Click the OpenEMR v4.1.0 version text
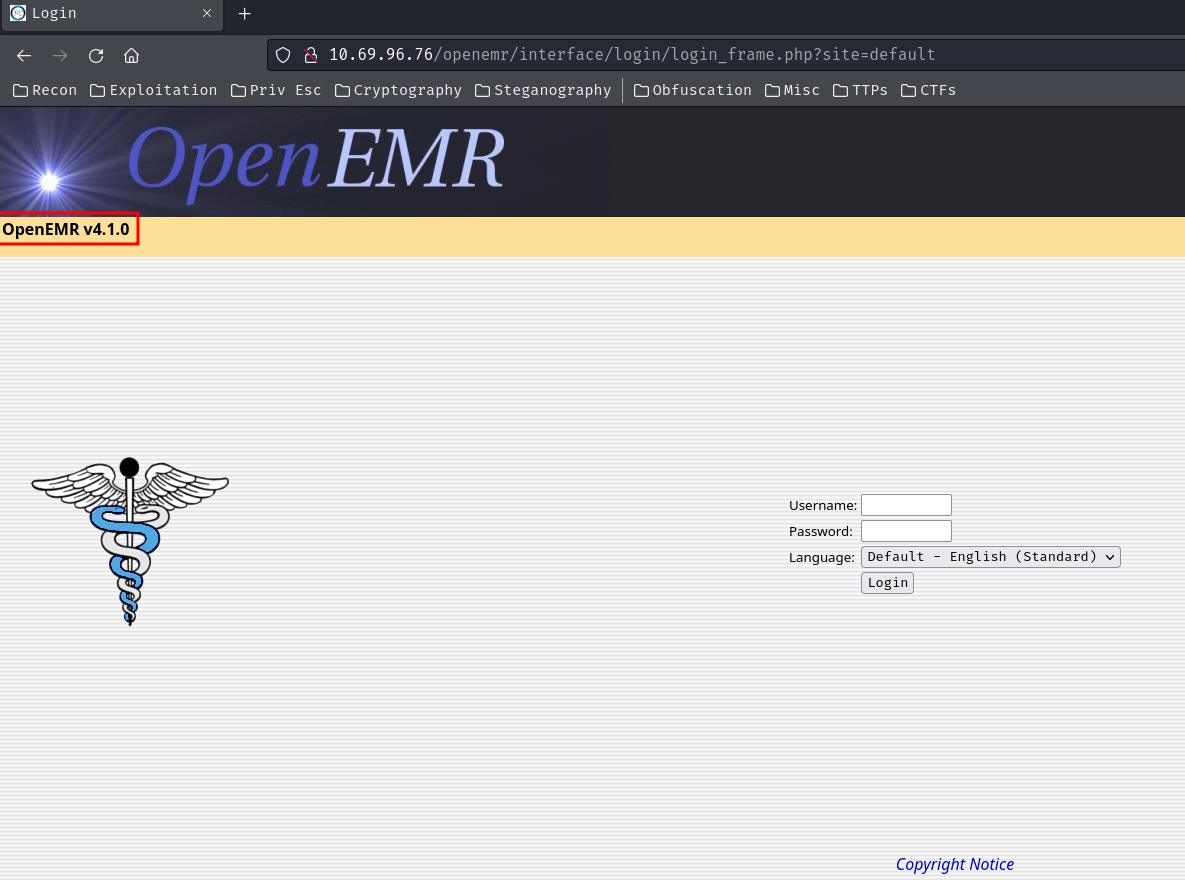The height and width of the screenshot is (880, 1185). [66, 229]
